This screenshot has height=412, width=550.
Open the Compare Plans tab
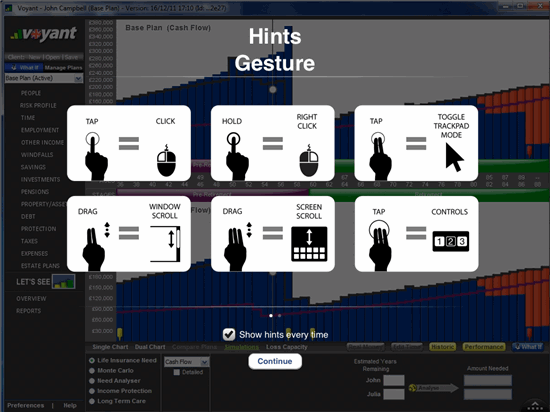point(195,347)
